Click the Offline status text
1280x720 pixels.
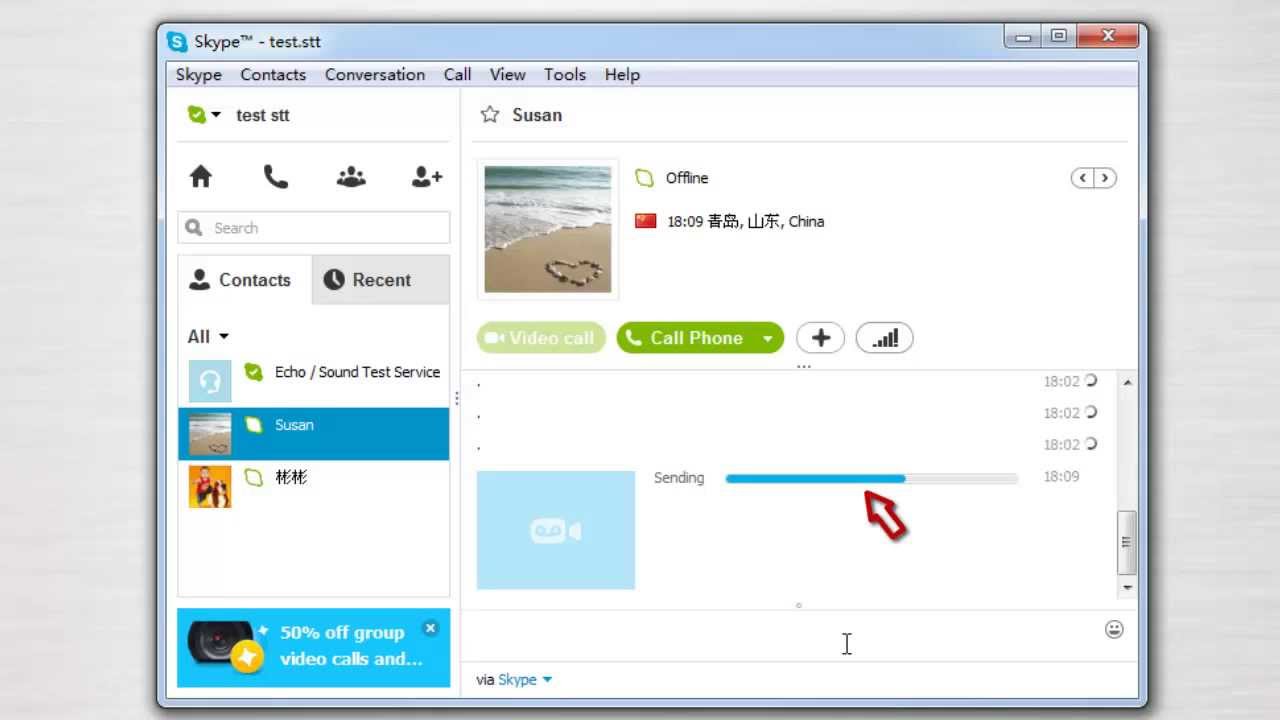[687, 178]
